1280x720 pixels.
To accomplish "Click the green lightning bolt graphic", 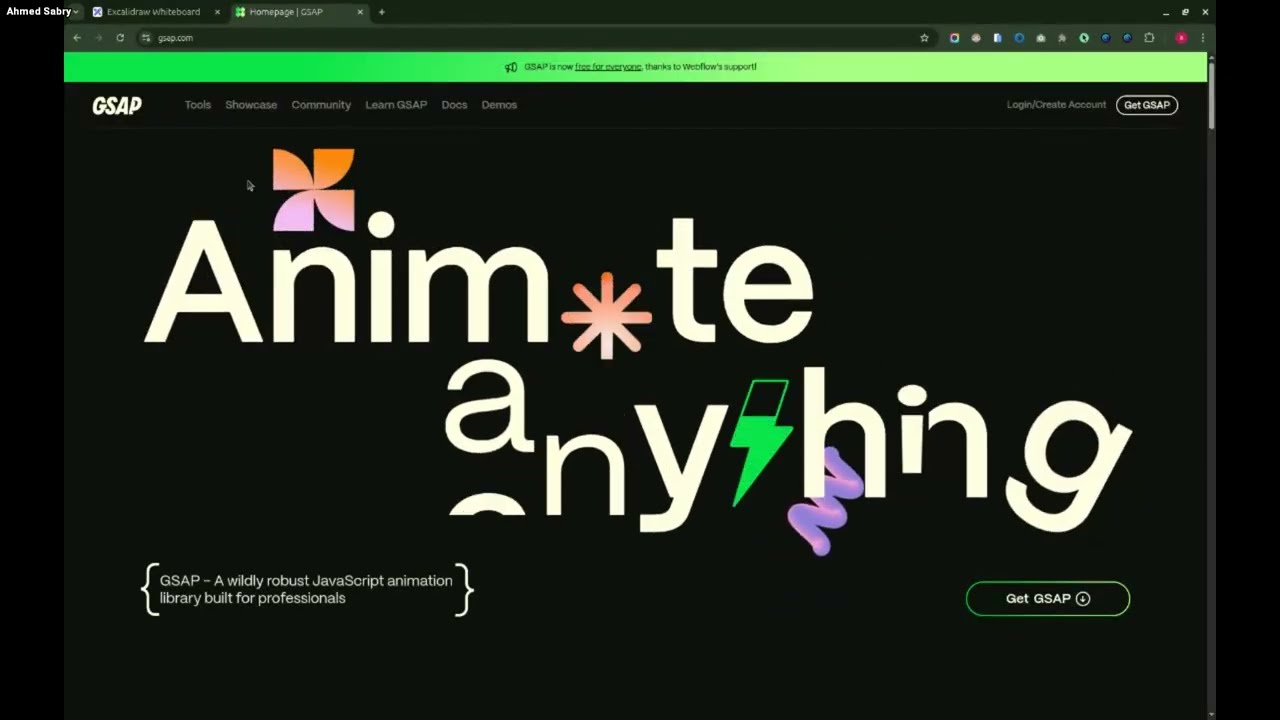I will click(761, 442).
